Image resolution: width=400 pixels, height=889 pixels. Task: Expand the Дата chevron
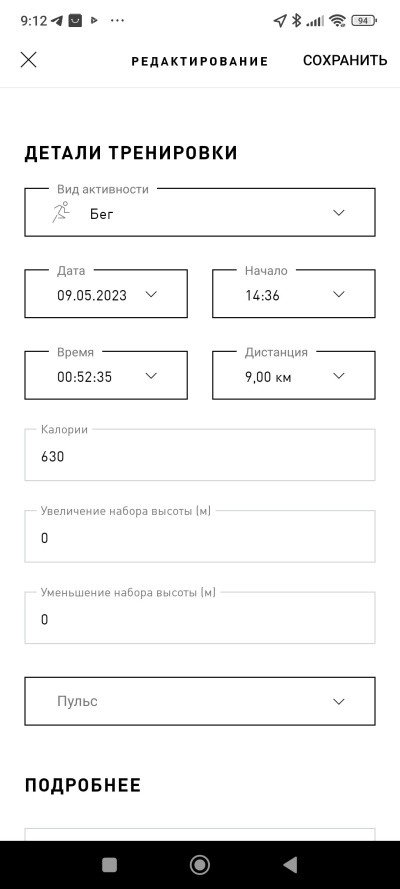click(151, 294)
